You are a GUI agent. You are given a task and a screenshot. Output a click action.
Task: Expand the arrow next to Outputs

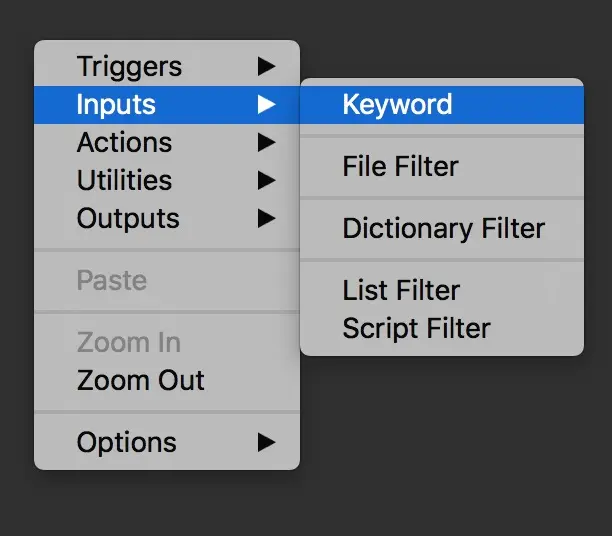[266, 219]
